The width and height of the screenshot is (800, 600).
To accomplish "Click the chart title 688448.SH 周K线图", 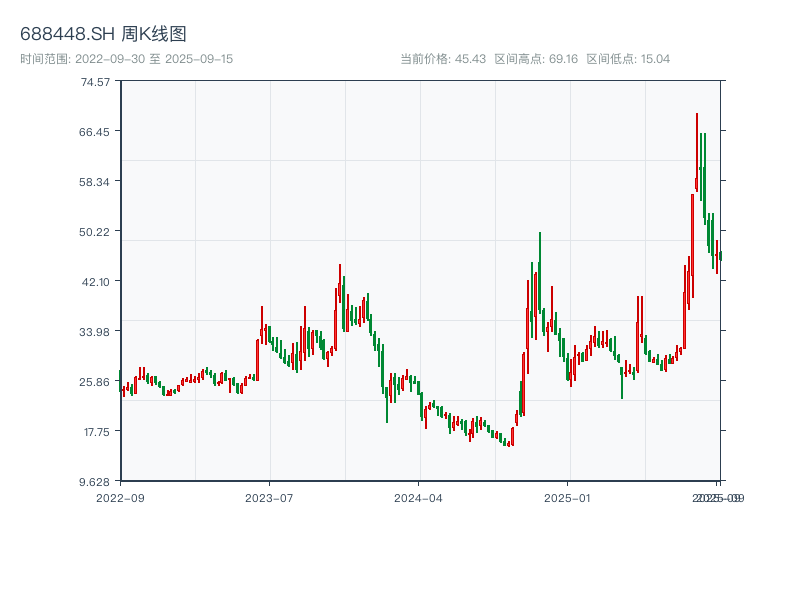I will [103, 34].
